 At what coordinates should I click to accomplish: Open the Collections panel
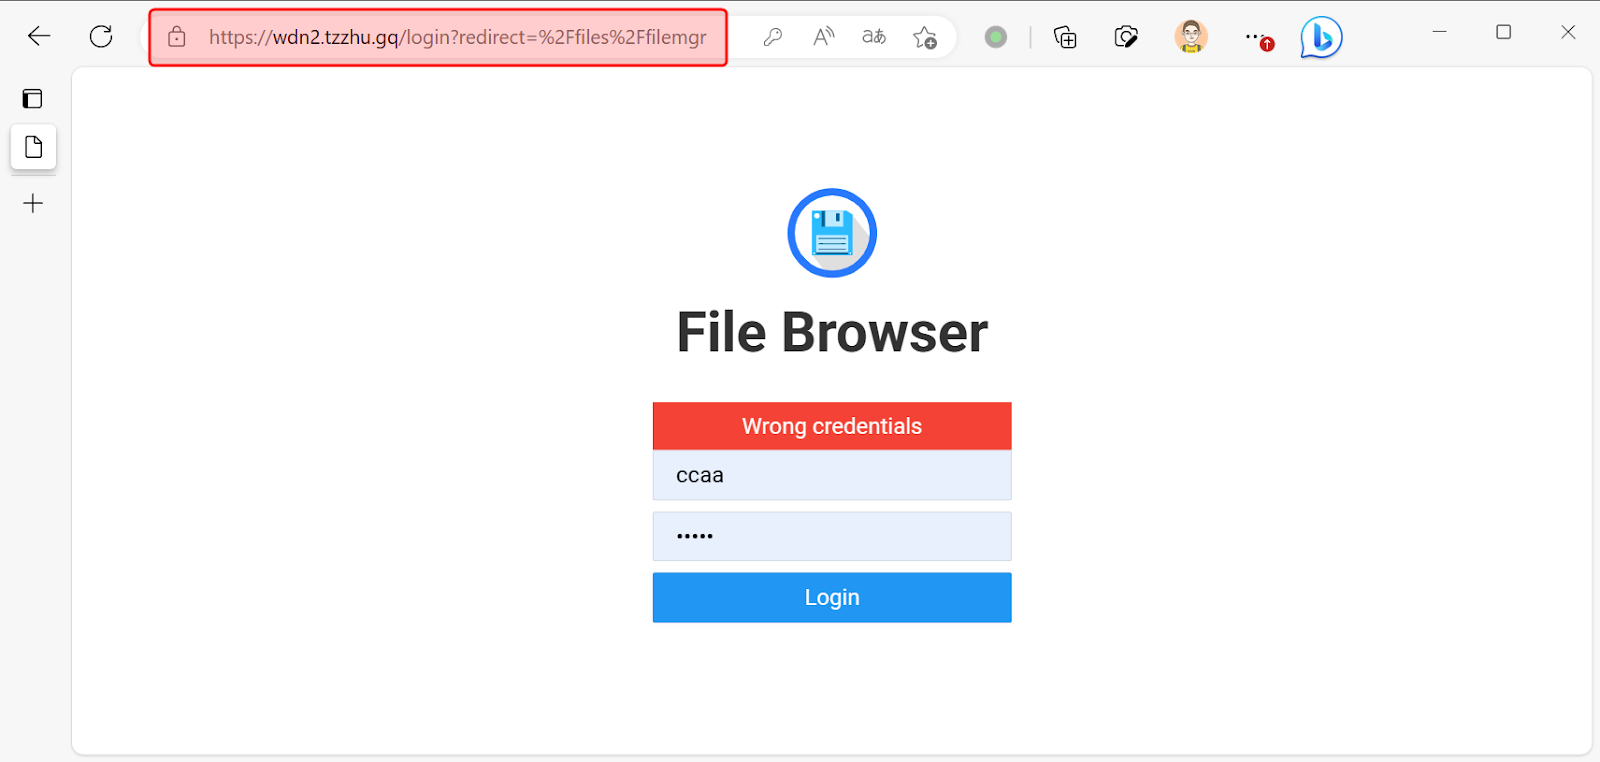coord(1065,38)
